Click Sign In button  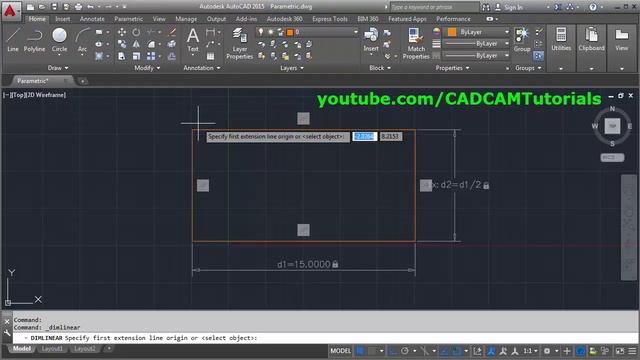[x=513, y=7]
